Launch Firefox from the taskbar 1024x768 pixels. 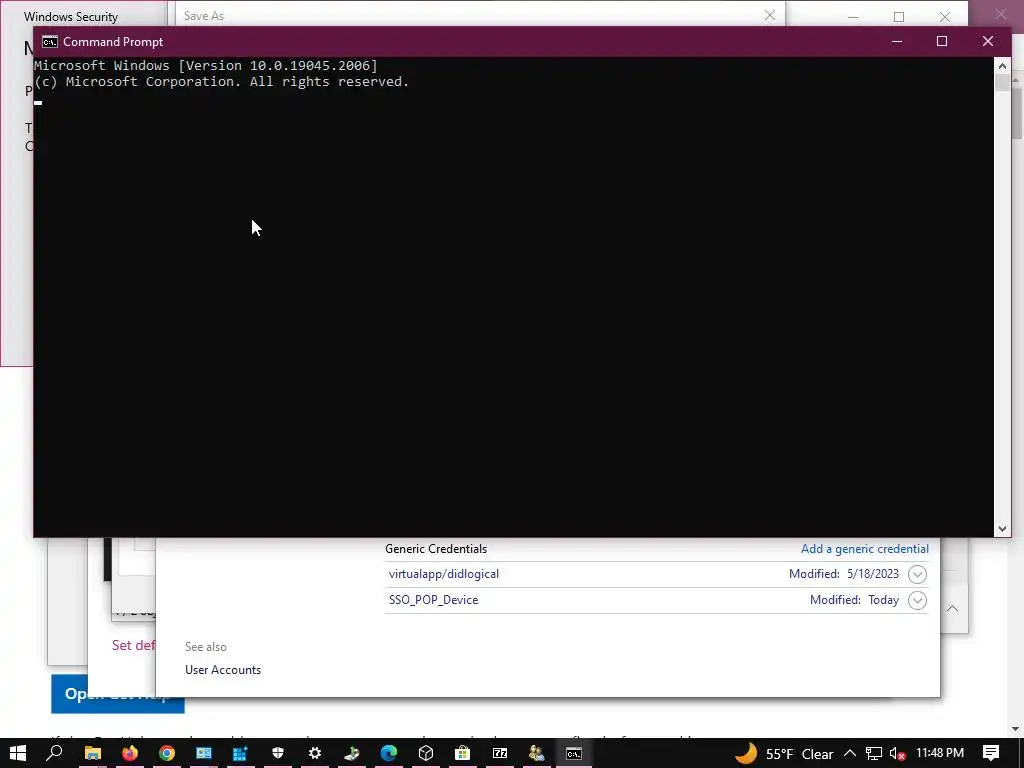tap(130, 753)
